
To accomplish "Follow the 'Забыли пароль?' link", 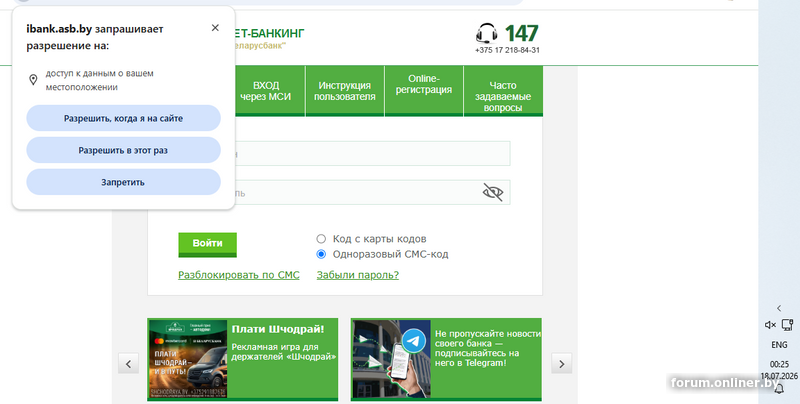I will (358, 275).
